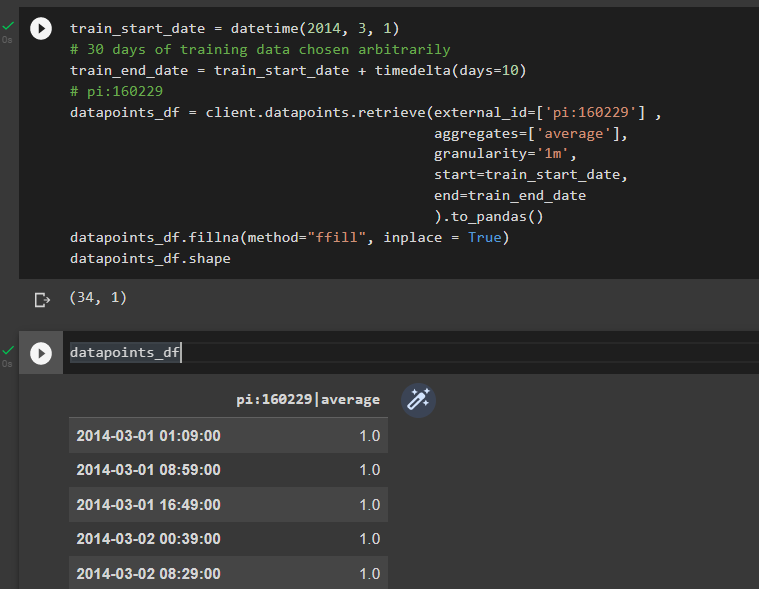The height and width of the screenshot is (589, 759).
Task: Click value 1.0 in the 00:39:00 row
Action: pyautogui.click(x=370, y=539)
